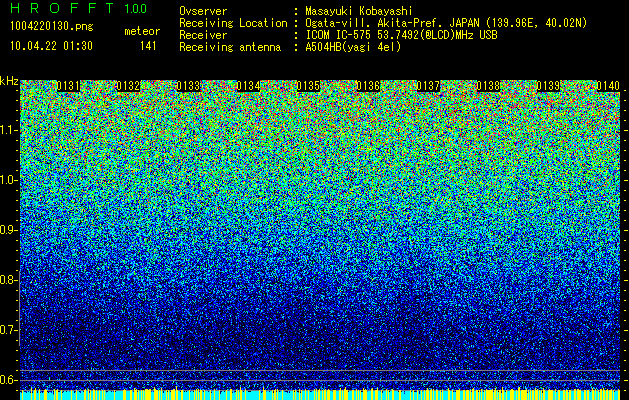Click the HROFFT 1.0.0 title text

point(79,8)
